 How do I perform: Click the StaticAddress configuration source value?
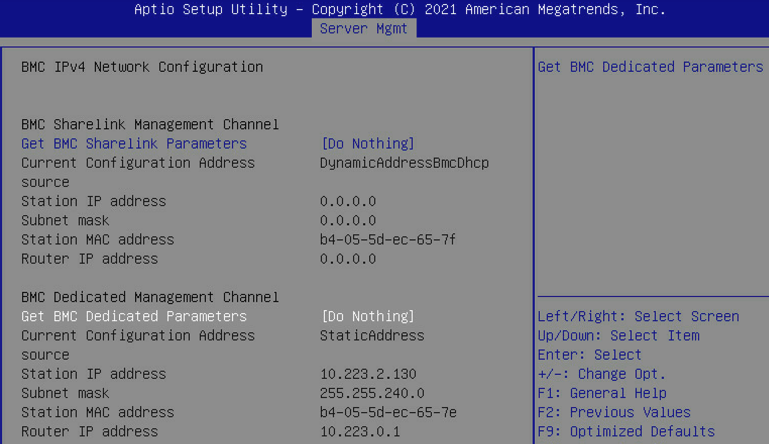(372, 335)
